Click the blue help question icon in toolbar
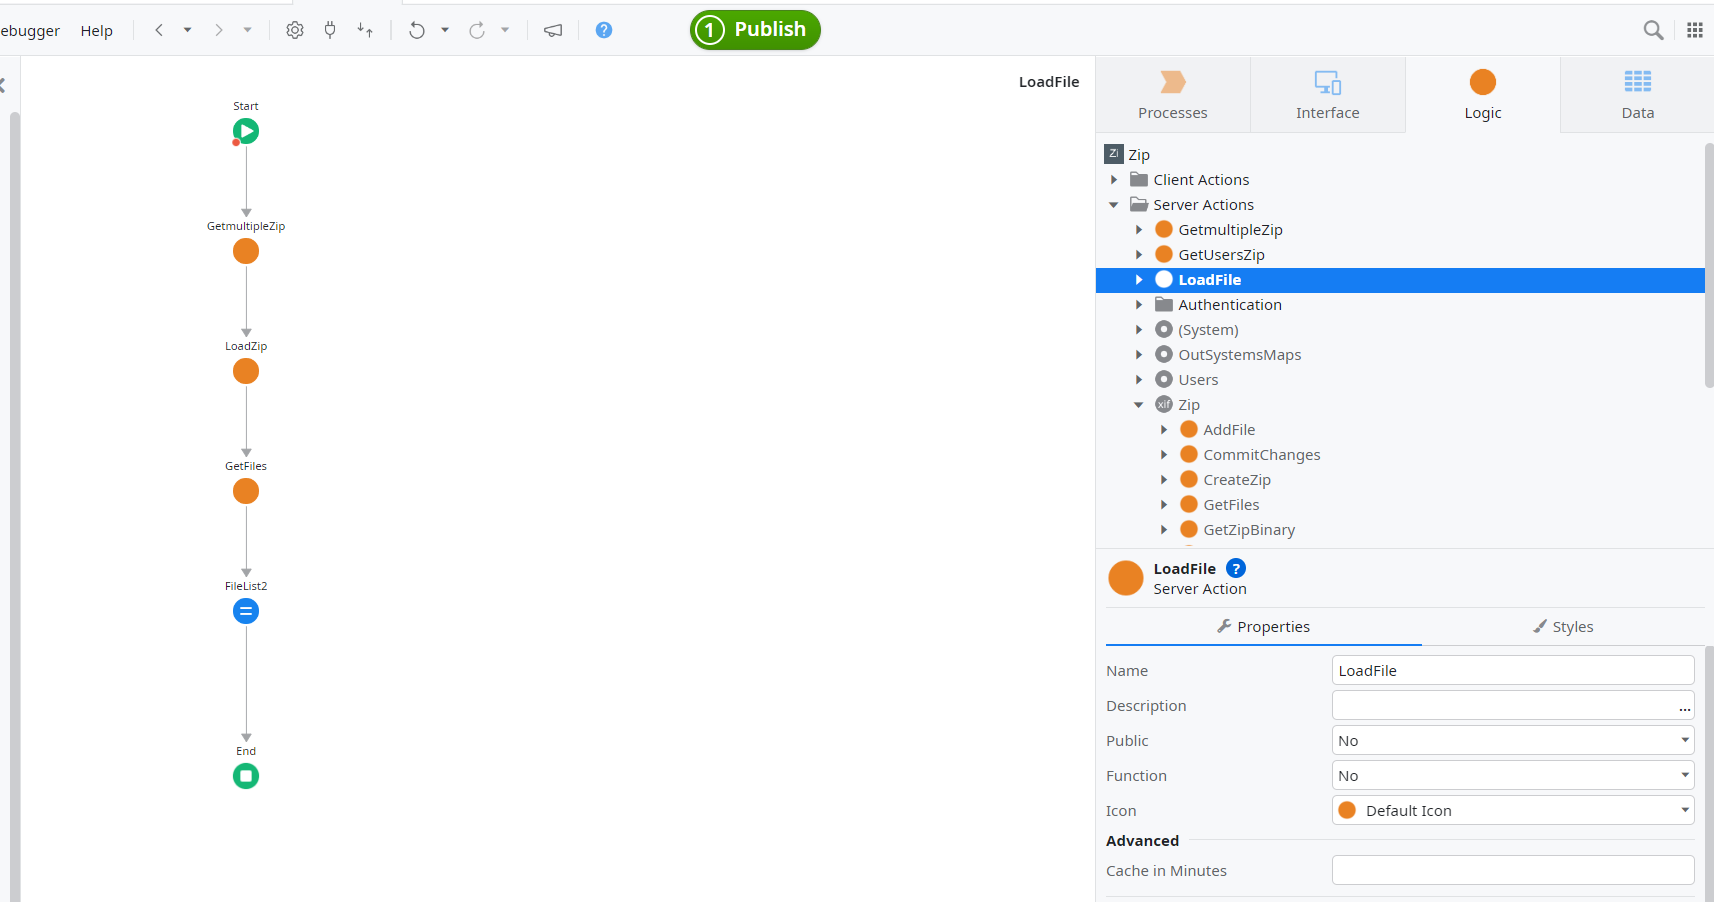 click(604, 30)
